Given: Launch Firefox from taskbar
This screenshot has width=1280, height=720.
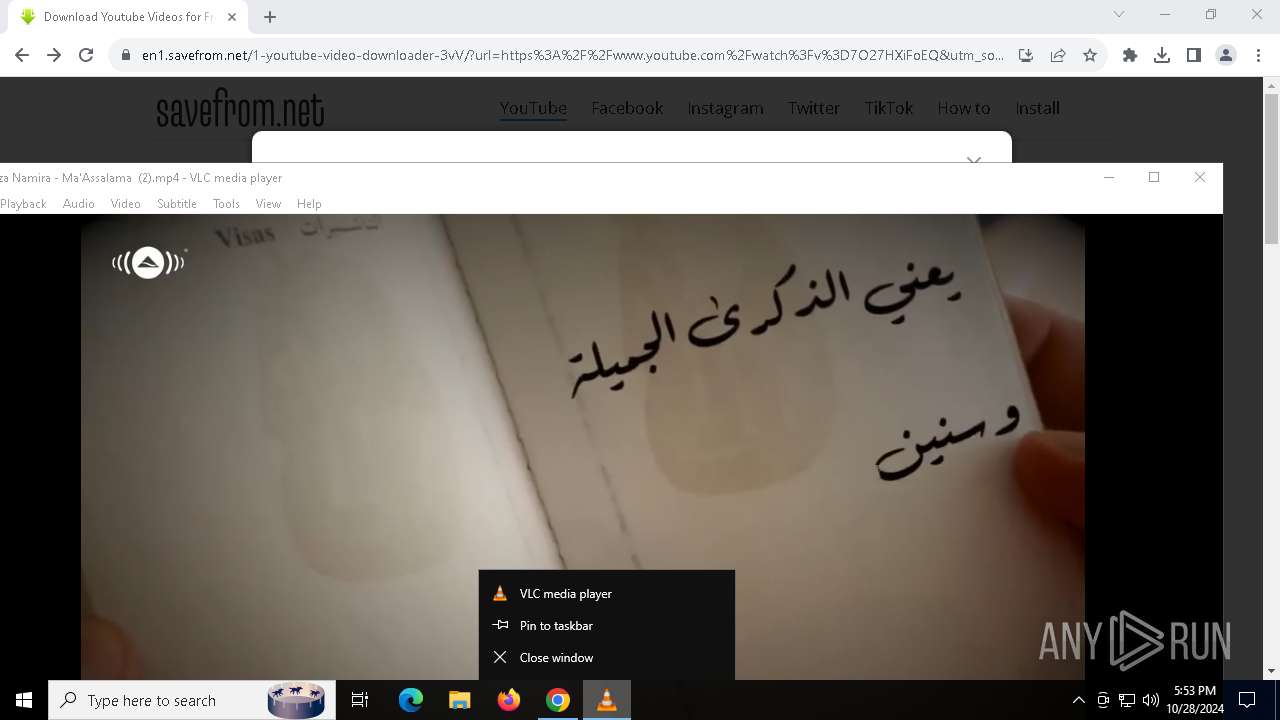Looking at the screenshot, I should click(x=509, y=700).
